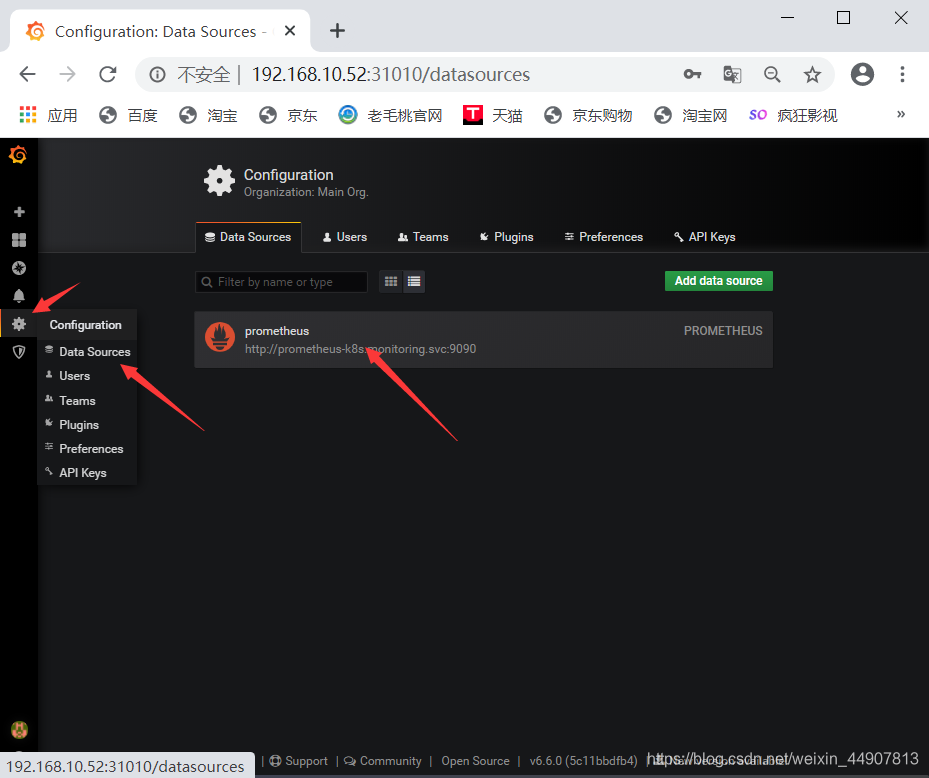Open the Support footer link
Image resolution: width=929 pixels, height=778 pixels.
299,761
